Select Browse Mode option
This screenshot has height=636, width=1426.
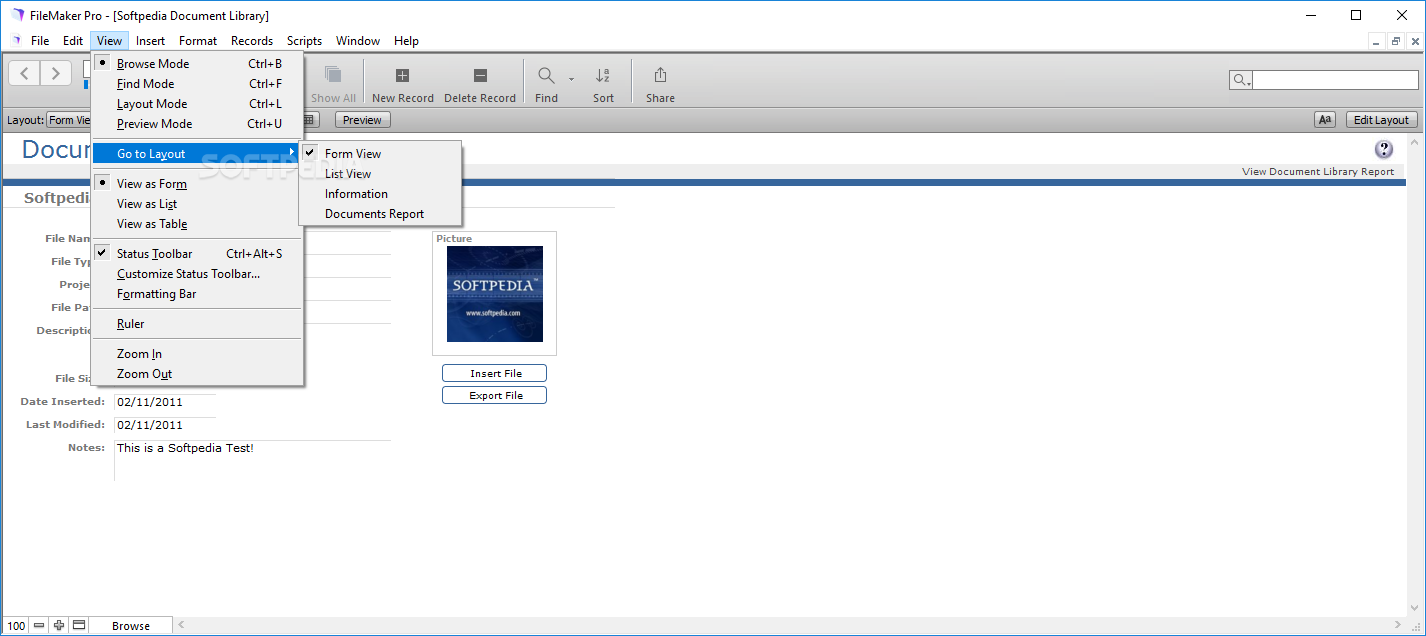pos(197,64)
